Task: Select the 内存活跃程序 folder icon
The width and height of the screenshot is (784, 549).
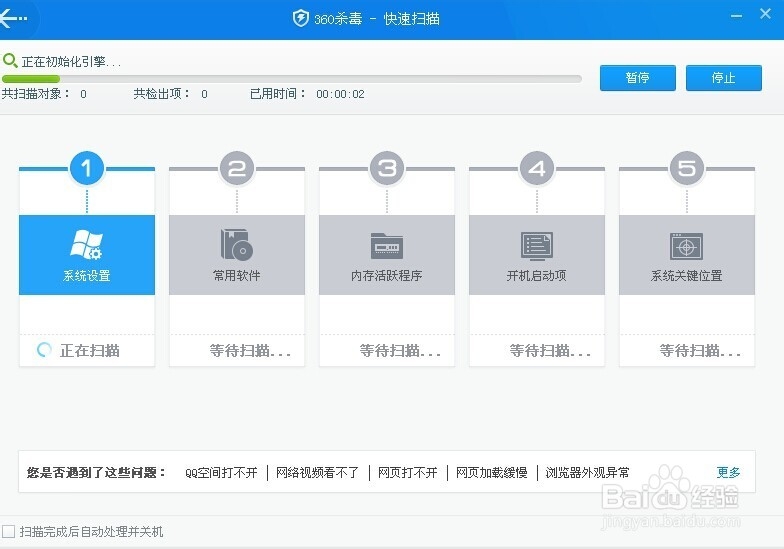Action: tap(386, 246)
